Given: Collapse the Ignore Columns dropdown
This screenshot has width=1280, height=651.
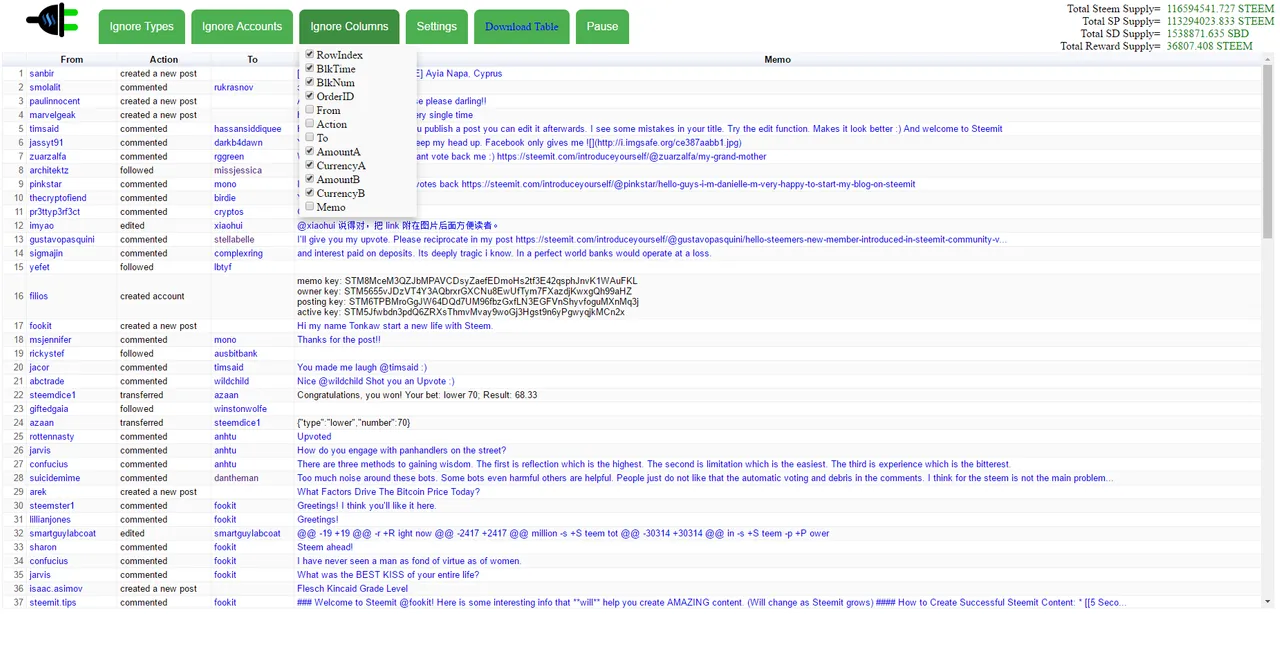Looking at the screenshot, I should (349, 27).
